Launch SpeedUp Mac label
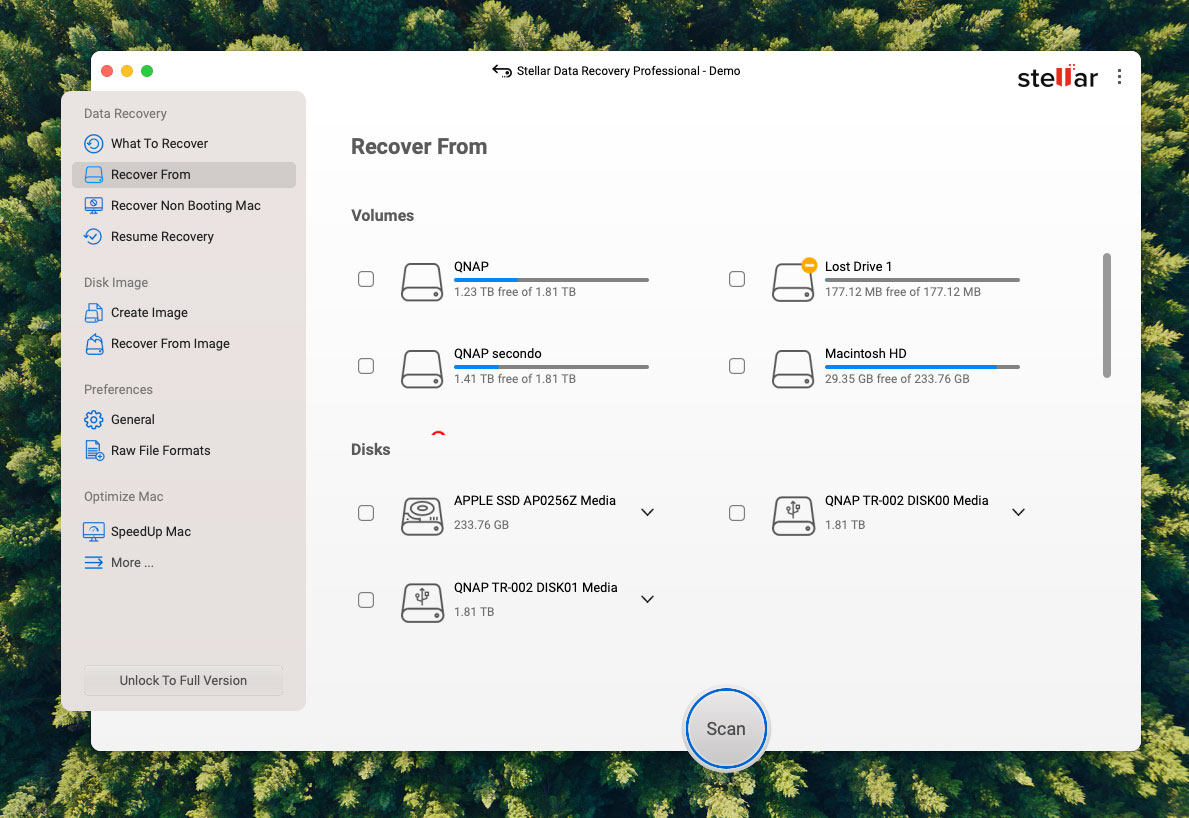 pyautogui.click(x=151, y=531)
